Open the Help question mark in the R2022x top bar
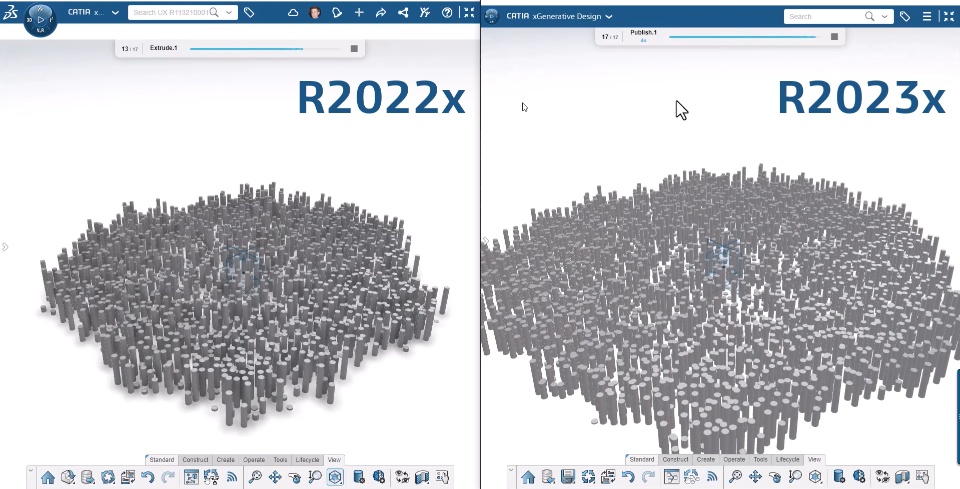 [x=447, y=12]
